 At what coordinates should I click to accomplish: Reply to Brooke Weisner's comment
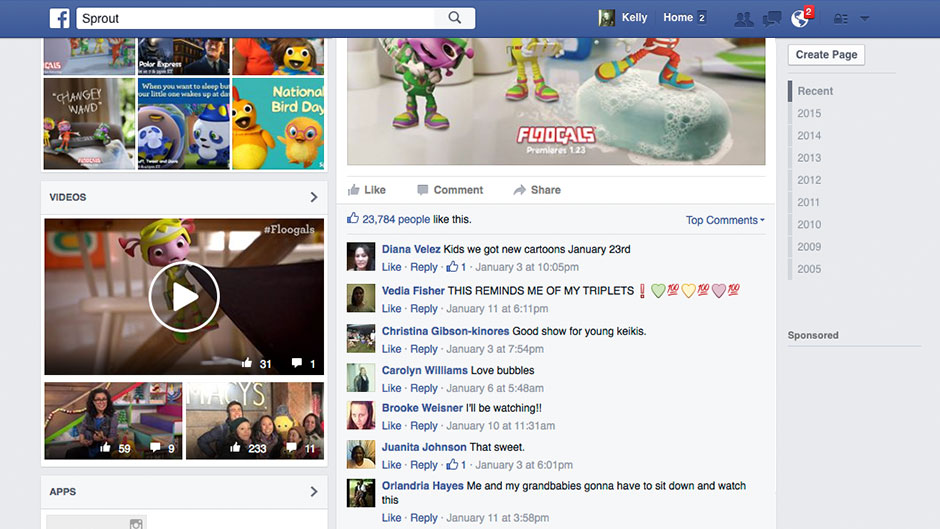[424, 426]
